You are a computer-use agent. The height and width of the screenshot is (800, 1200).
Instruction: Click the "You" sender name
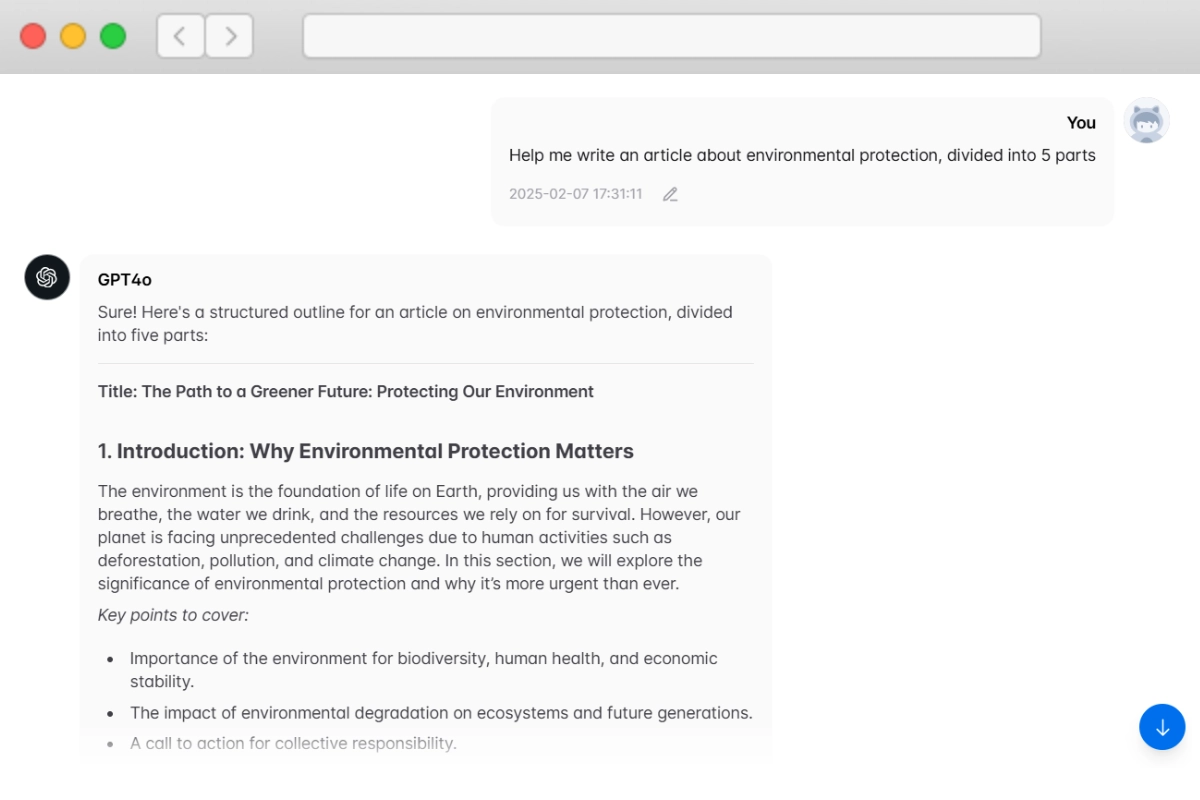click(1081, 123)
